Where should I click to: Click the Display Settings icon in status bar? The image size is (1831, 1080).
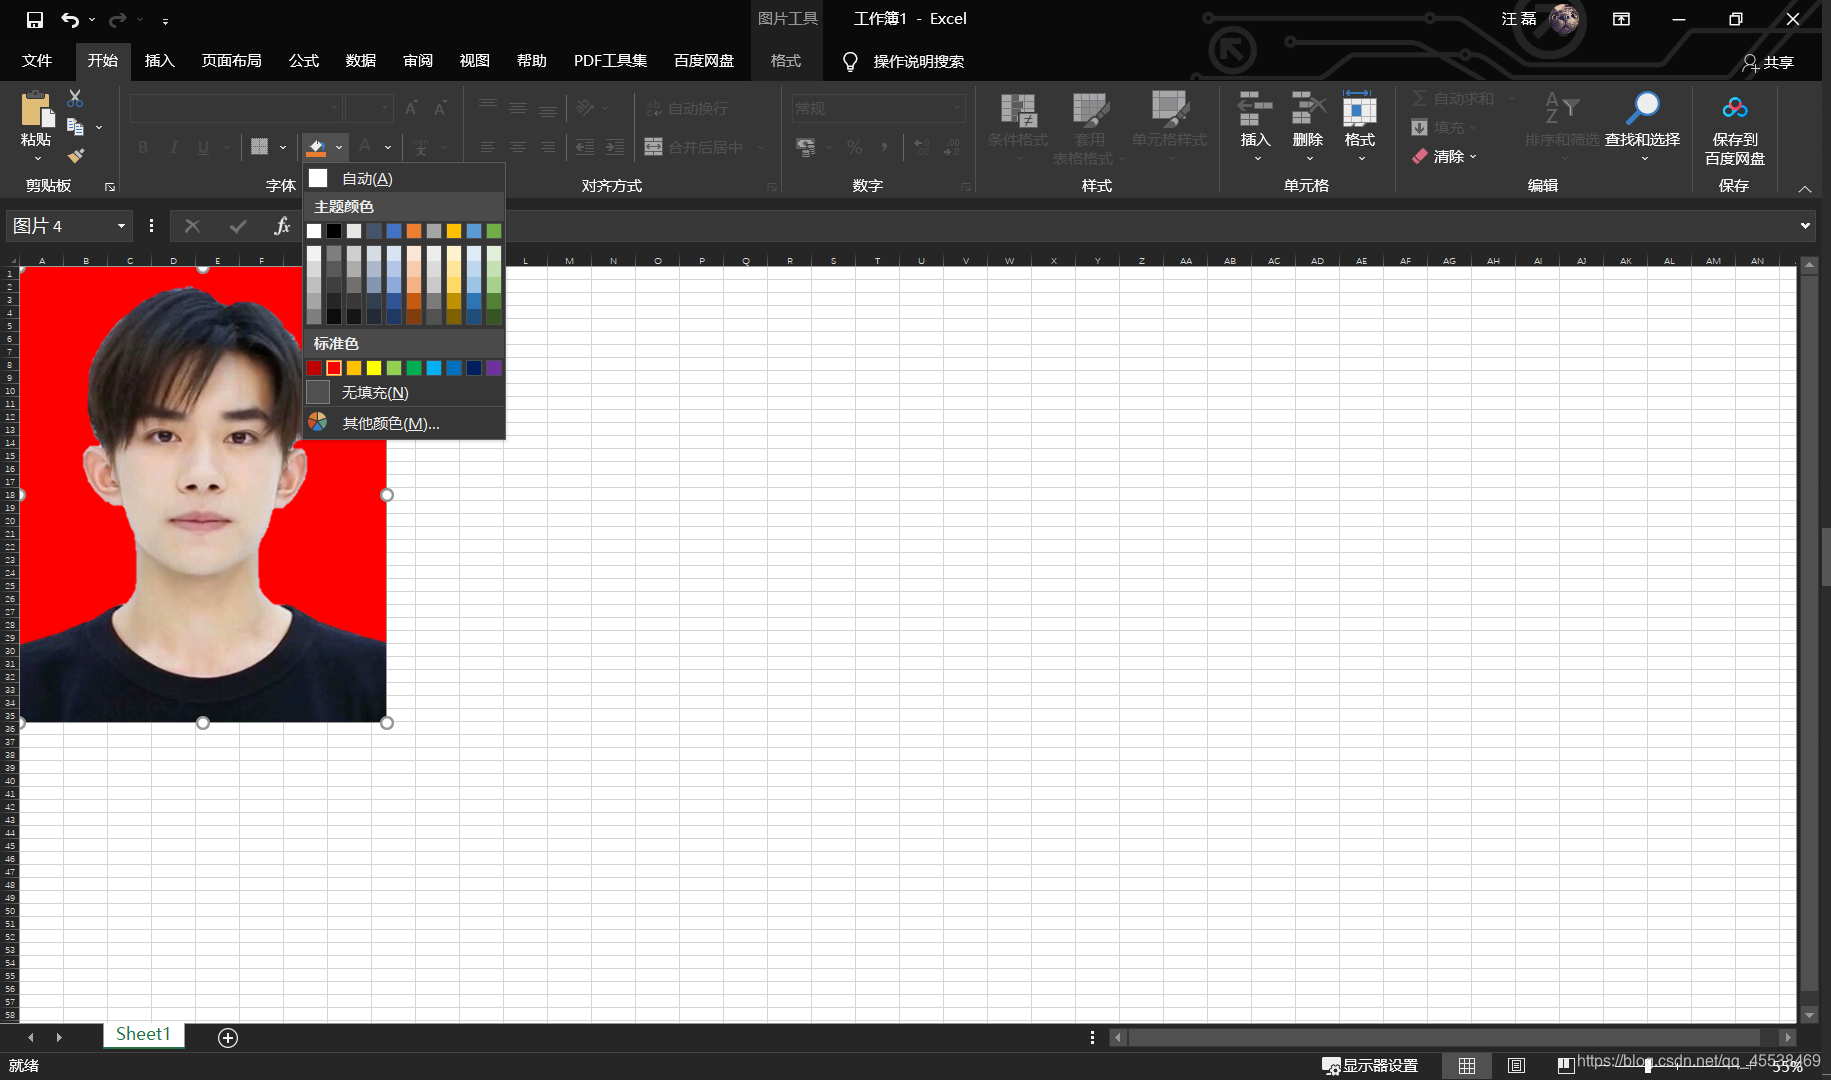[1331, 1066]
